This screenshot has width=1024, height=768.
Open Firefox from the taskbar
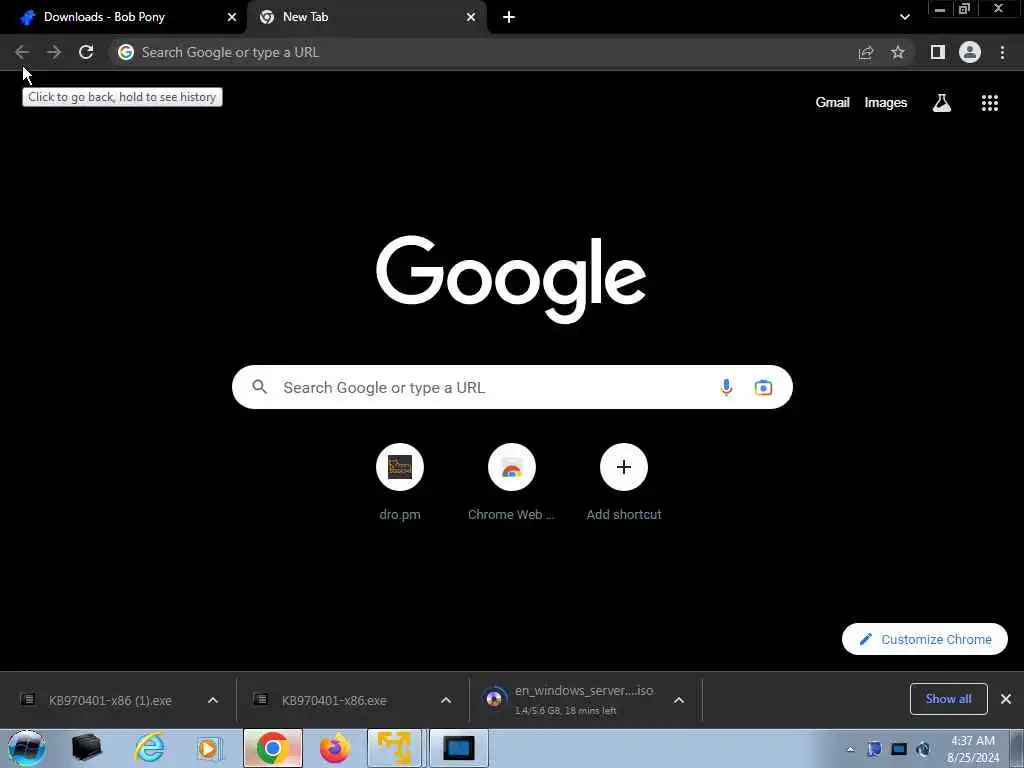point(334,748)
